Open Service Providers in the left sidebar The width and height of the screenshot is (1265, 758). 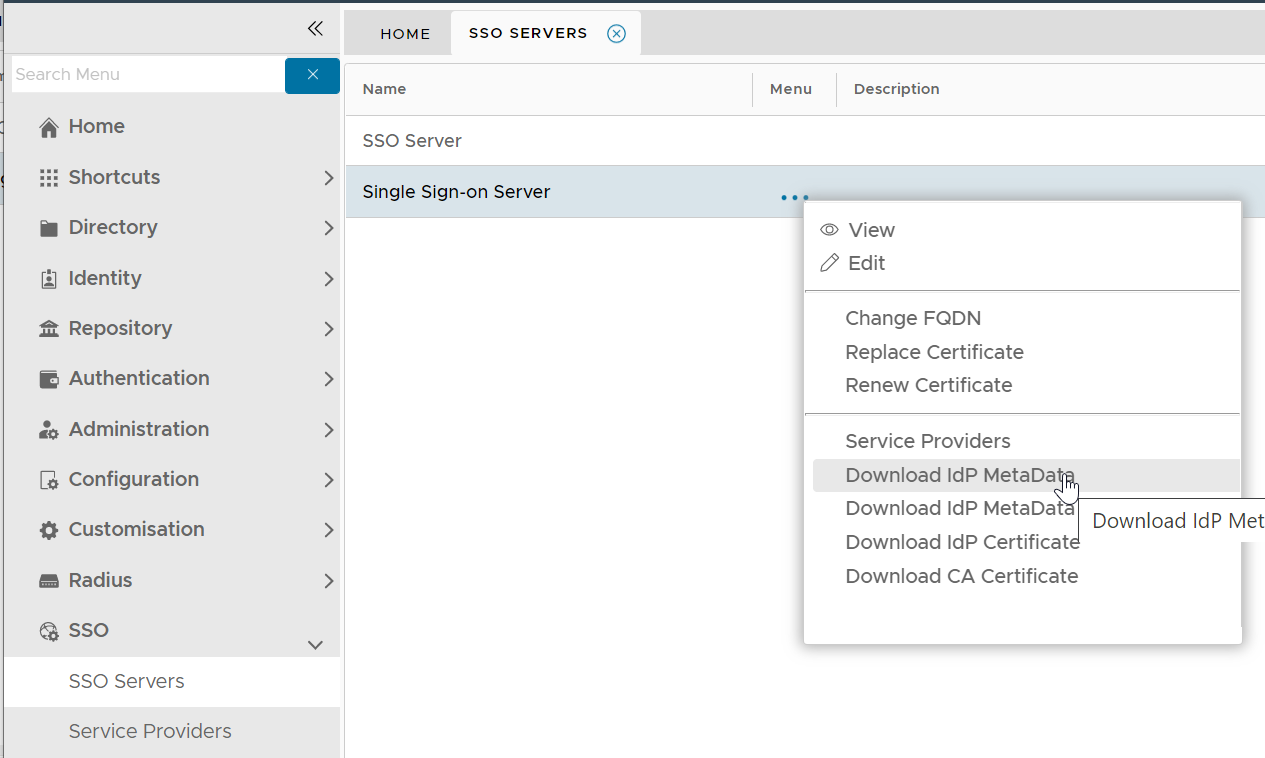click(150, 731)
